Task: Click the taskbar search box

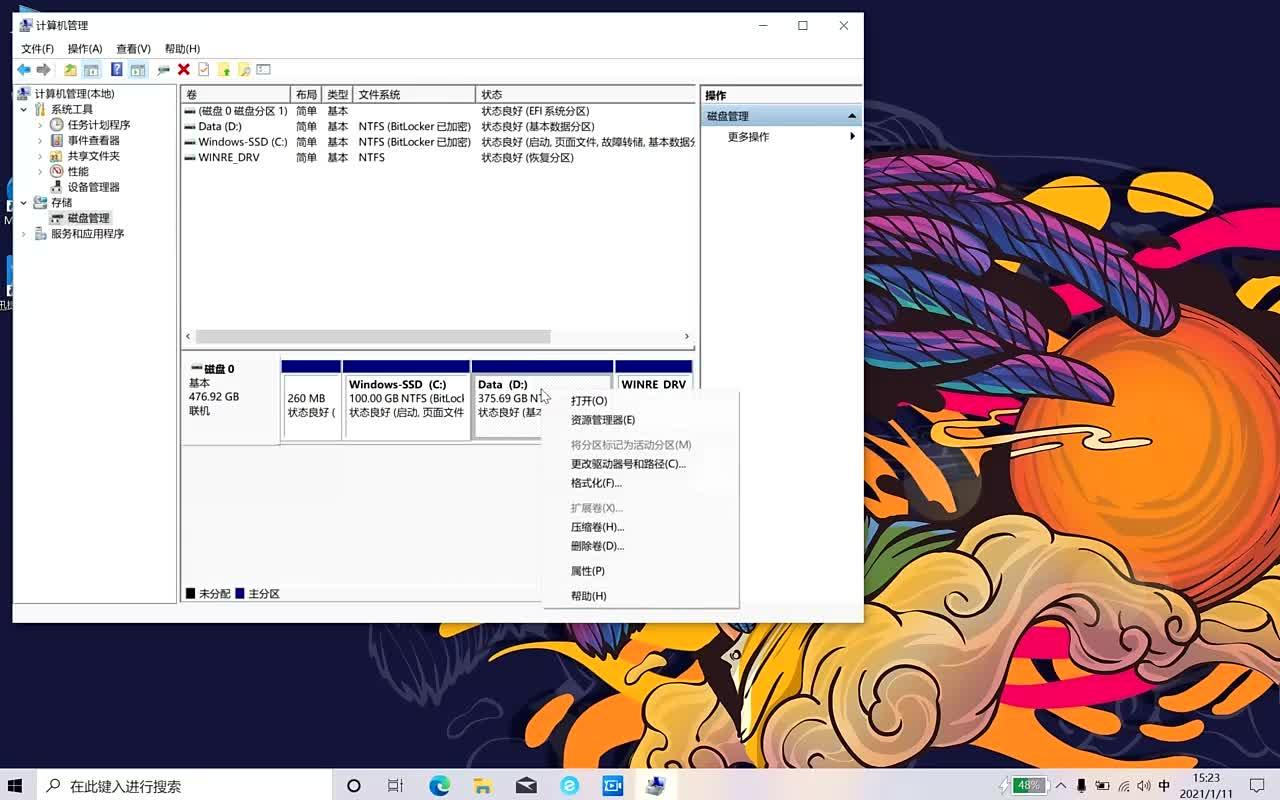Action: tap(185, 786)
